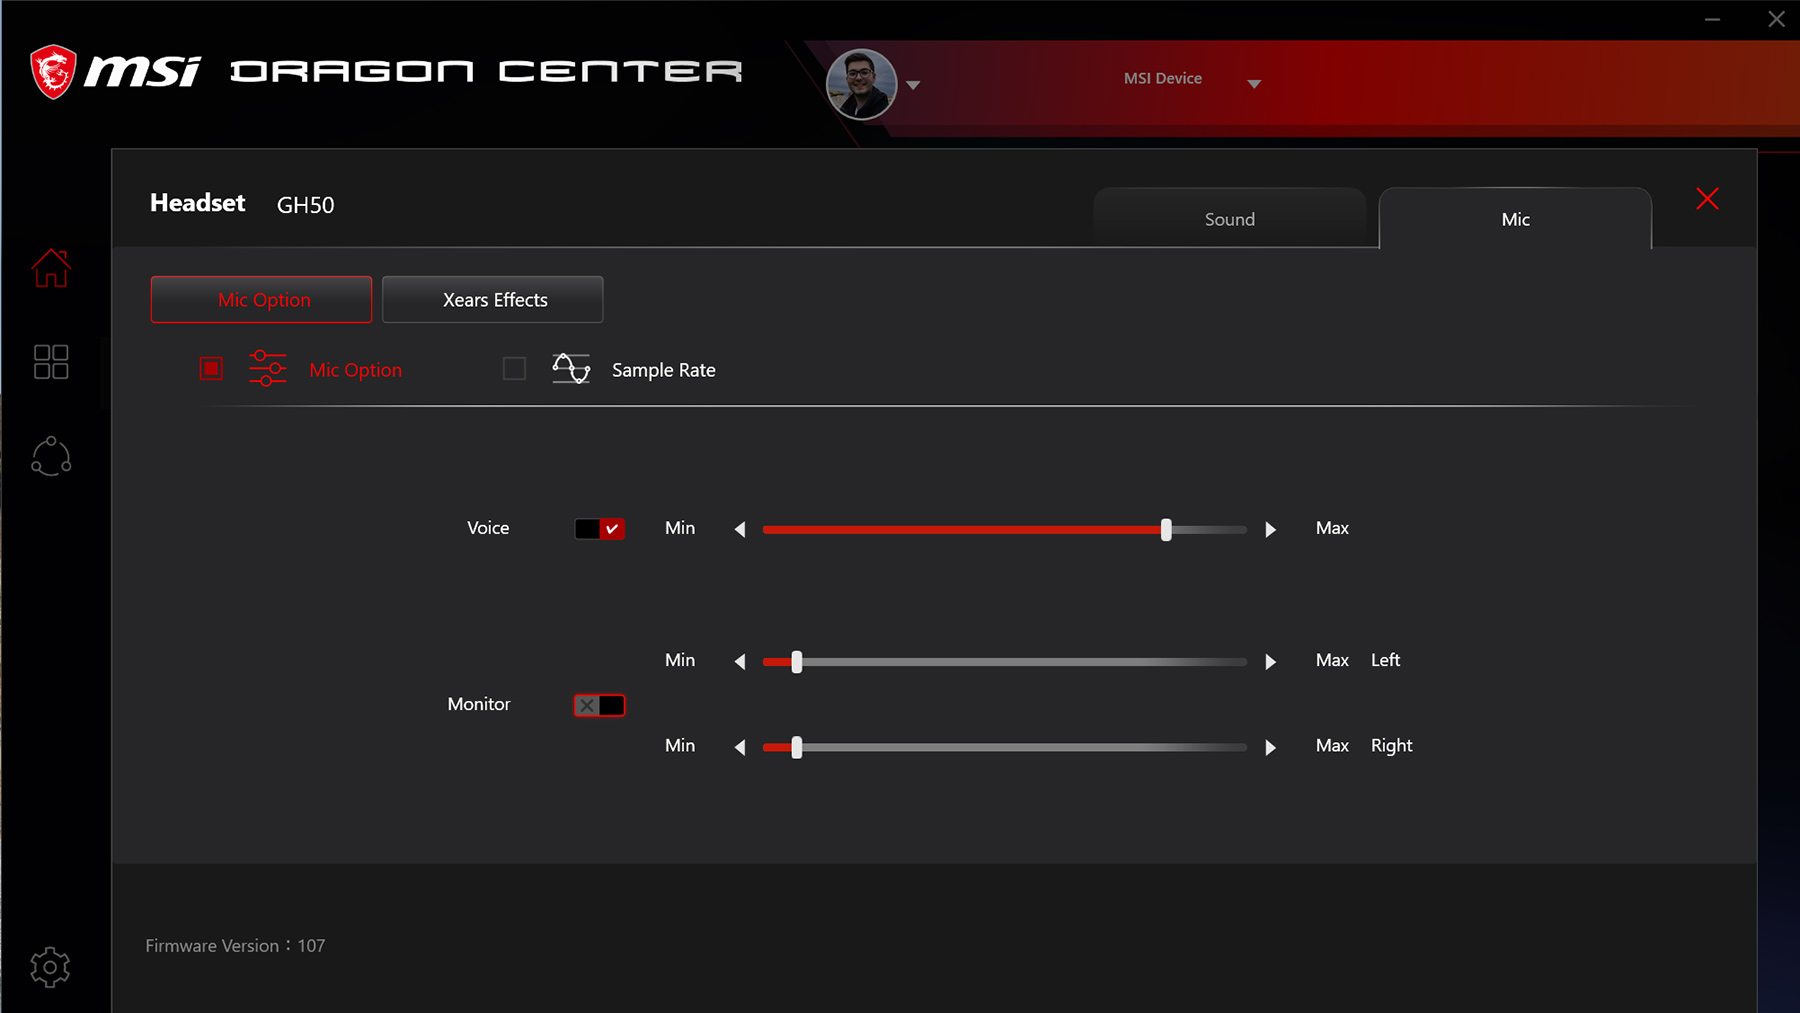Viewport: 1800px width, 1013px height.
Task: Select the Mic Option radio box
Action: click(211, 369)
